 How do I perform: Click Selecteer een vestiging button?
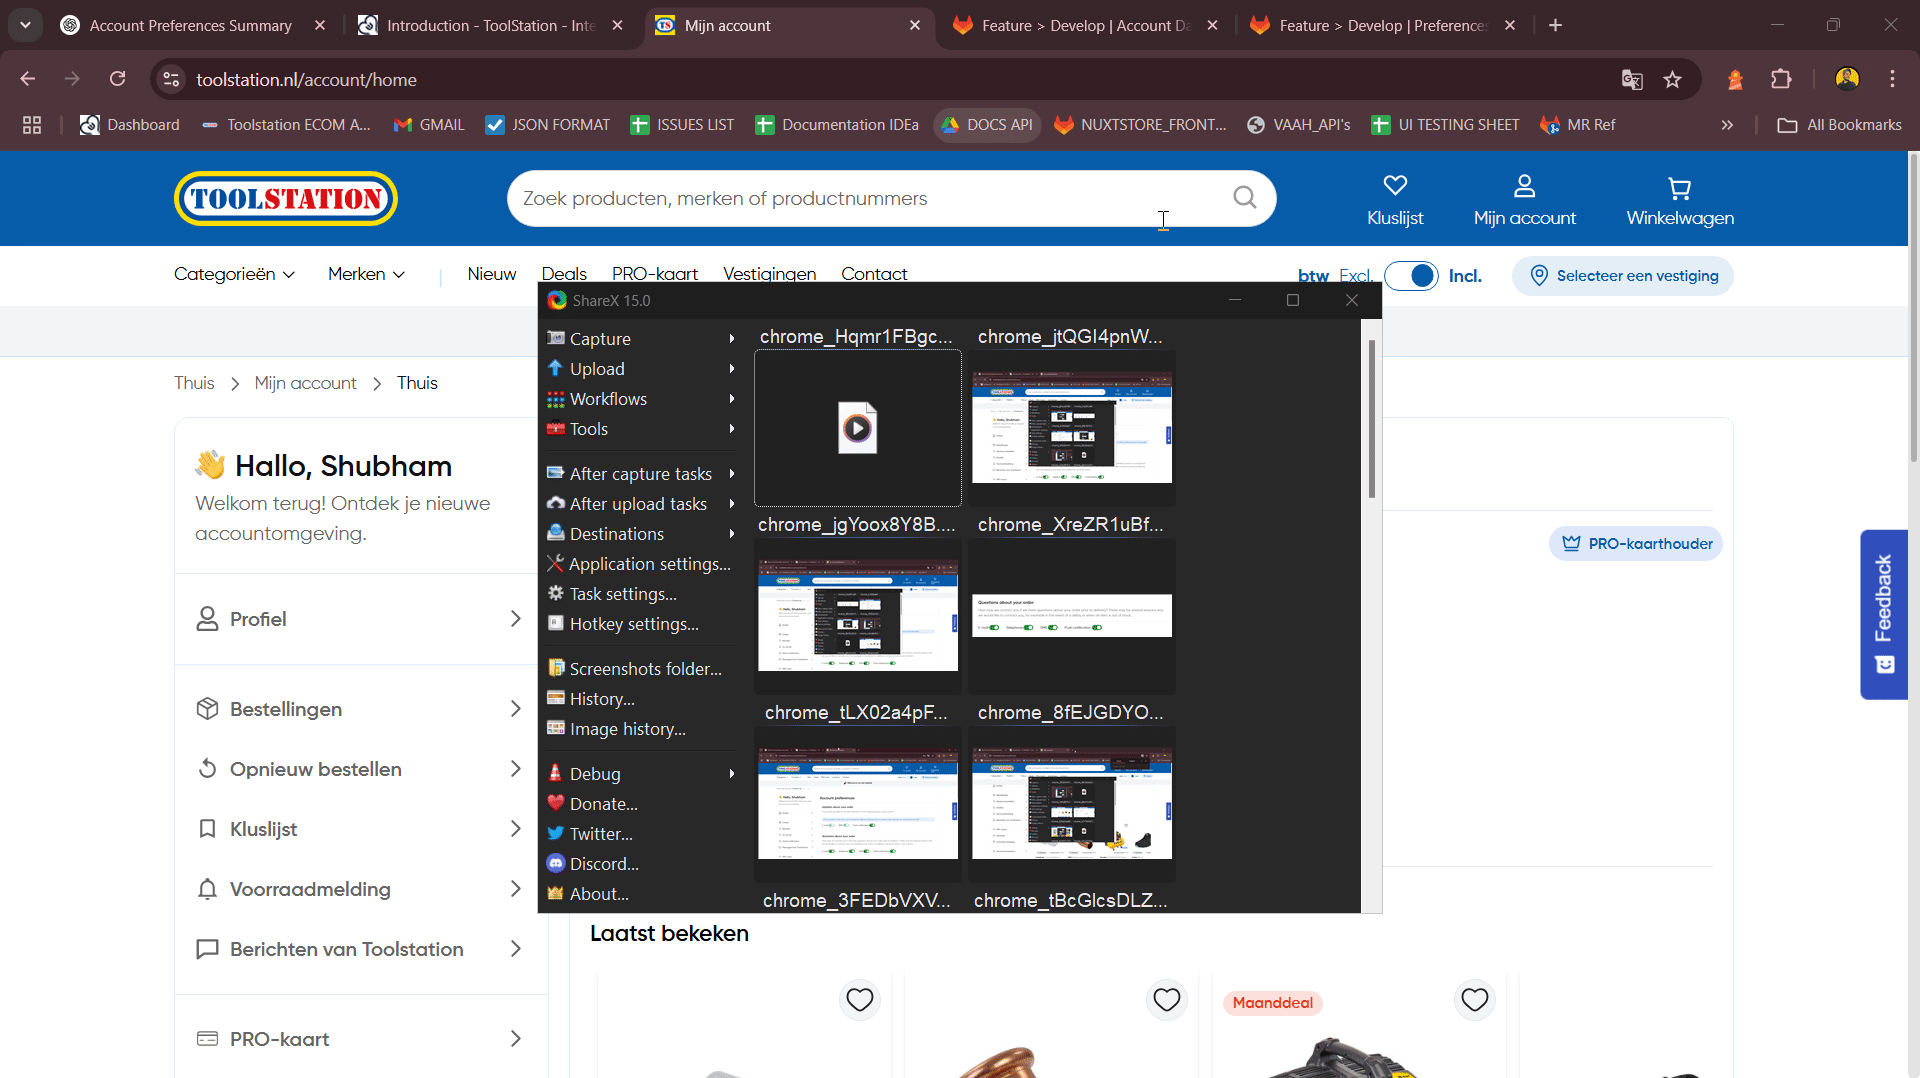[1623, 276]
